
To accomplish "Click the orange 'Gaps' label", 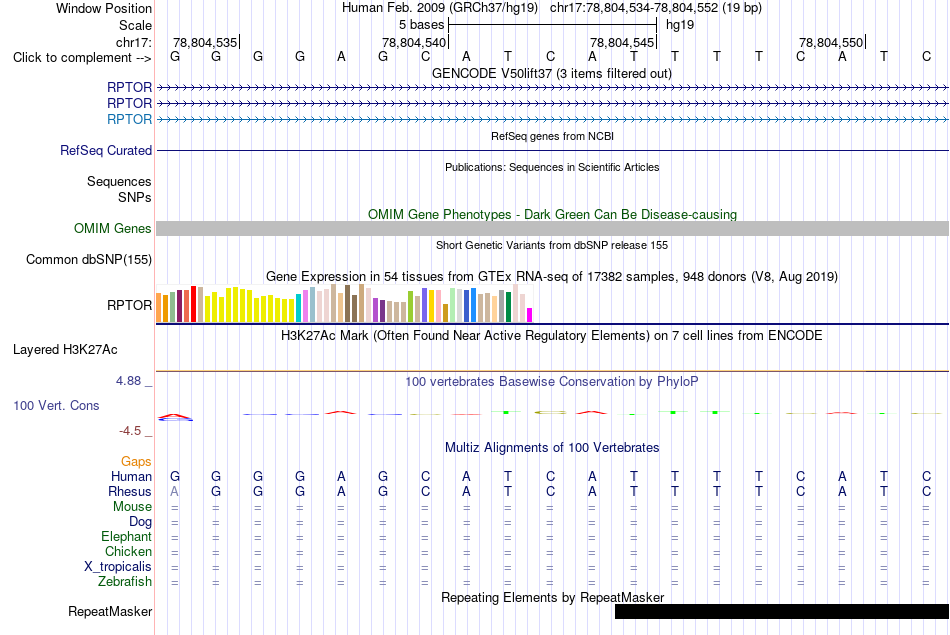I will 136,462.
